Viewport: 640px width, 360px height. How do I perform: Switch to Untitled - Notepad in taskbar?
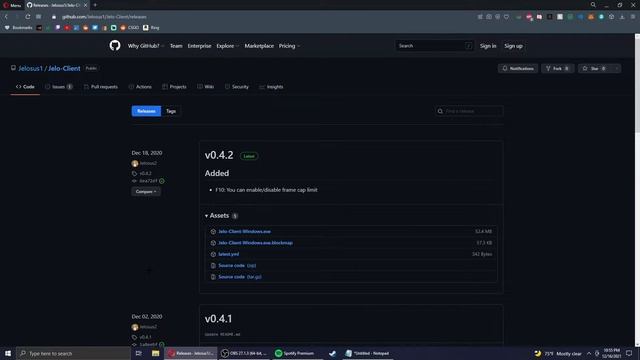pyautogui.click(x=368, y=353)
